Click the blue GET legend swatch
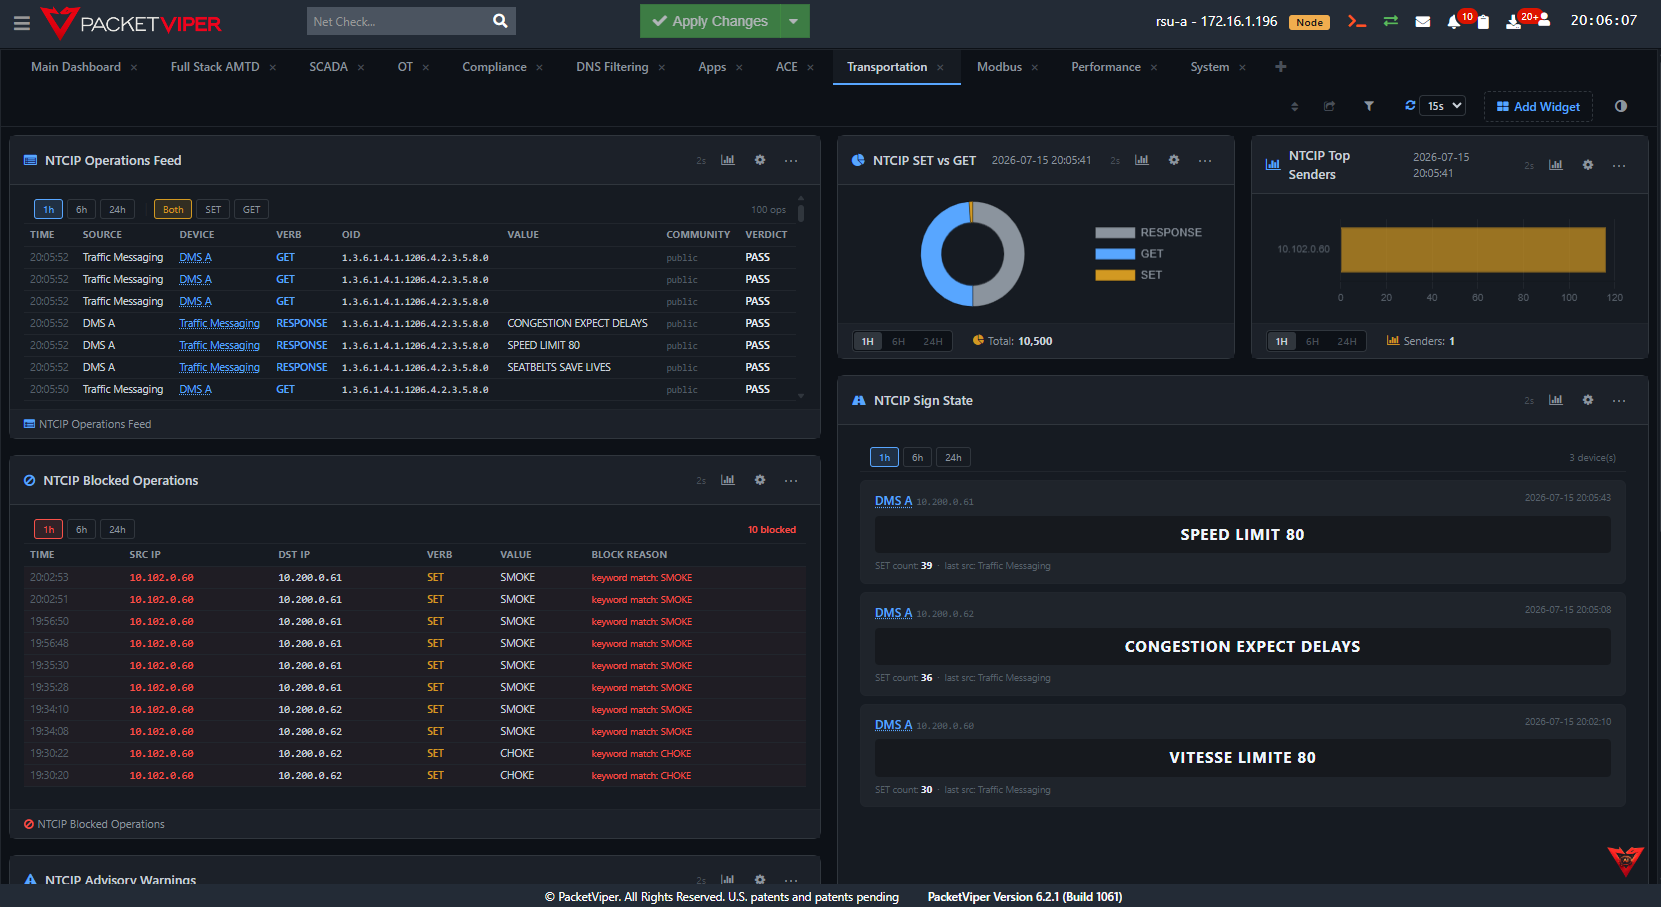The width and height of the screenshot is (1661, 907). (1115, 254)
